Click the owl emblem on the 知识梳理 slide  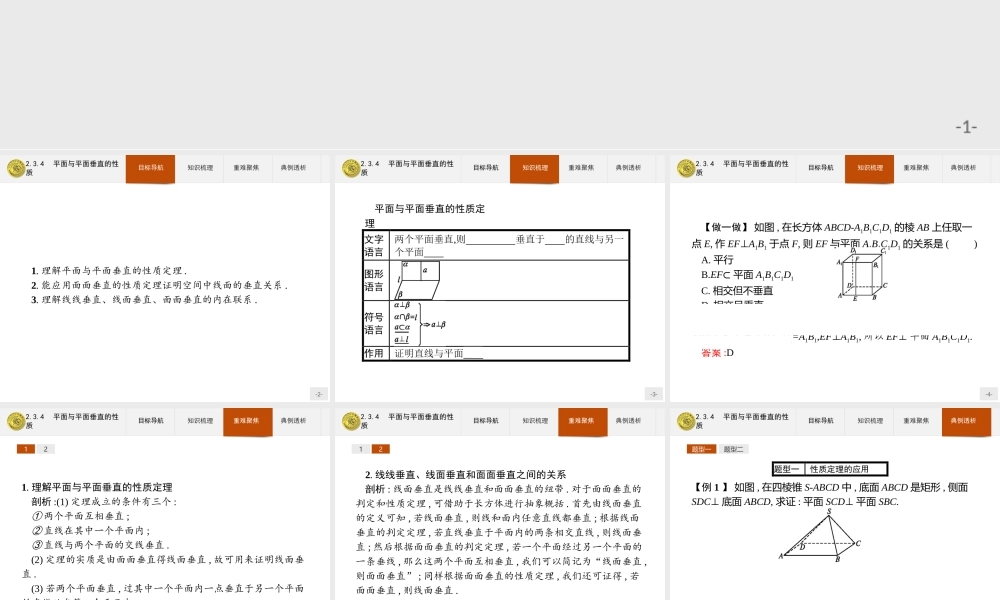tap(349, 168)
